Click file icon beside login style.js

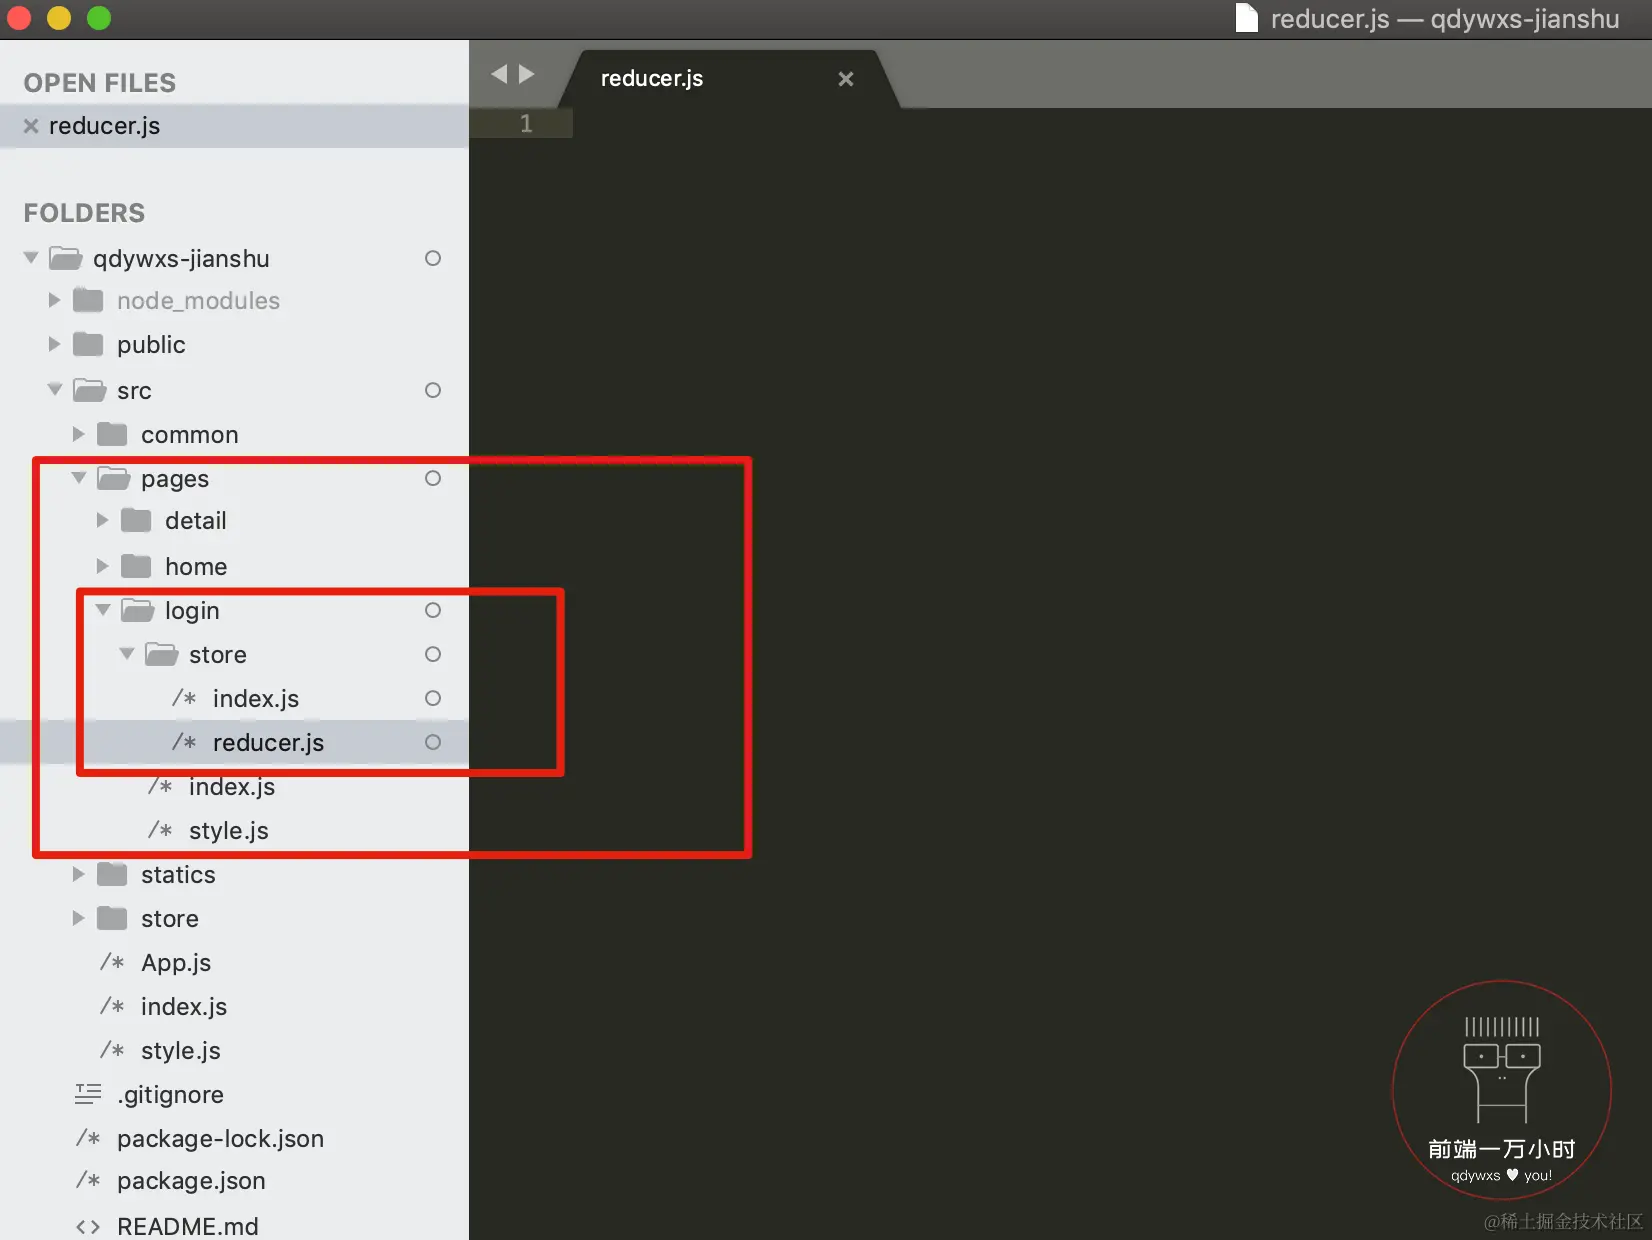tap(160, 830)
